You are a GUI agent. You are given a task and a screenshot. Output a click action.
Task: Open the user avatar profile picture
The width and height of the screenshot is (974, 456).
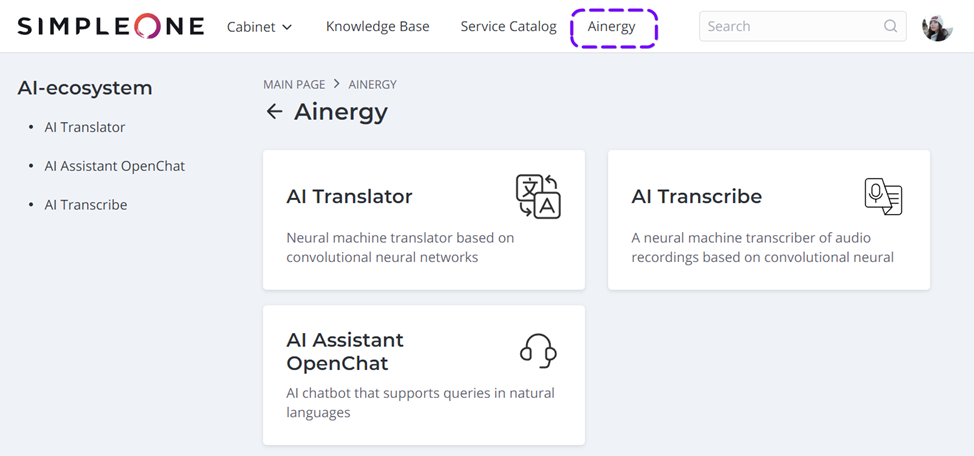point(937,27)
